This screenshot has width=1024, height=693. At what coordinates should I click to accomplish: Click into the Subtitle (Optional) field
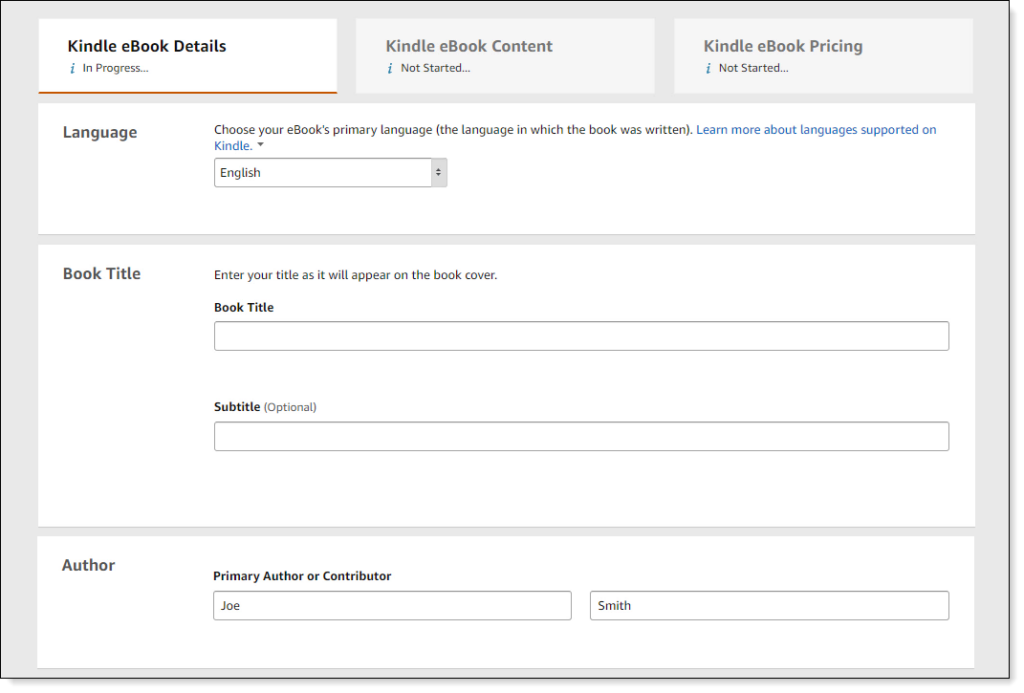coord(581,436)
